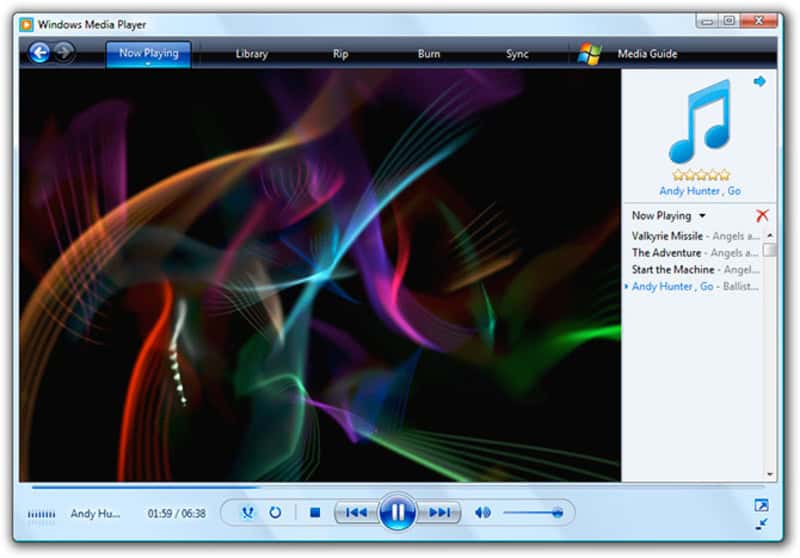Mute the speaker volume
The image size is (800, 558).
pos(483,513)
